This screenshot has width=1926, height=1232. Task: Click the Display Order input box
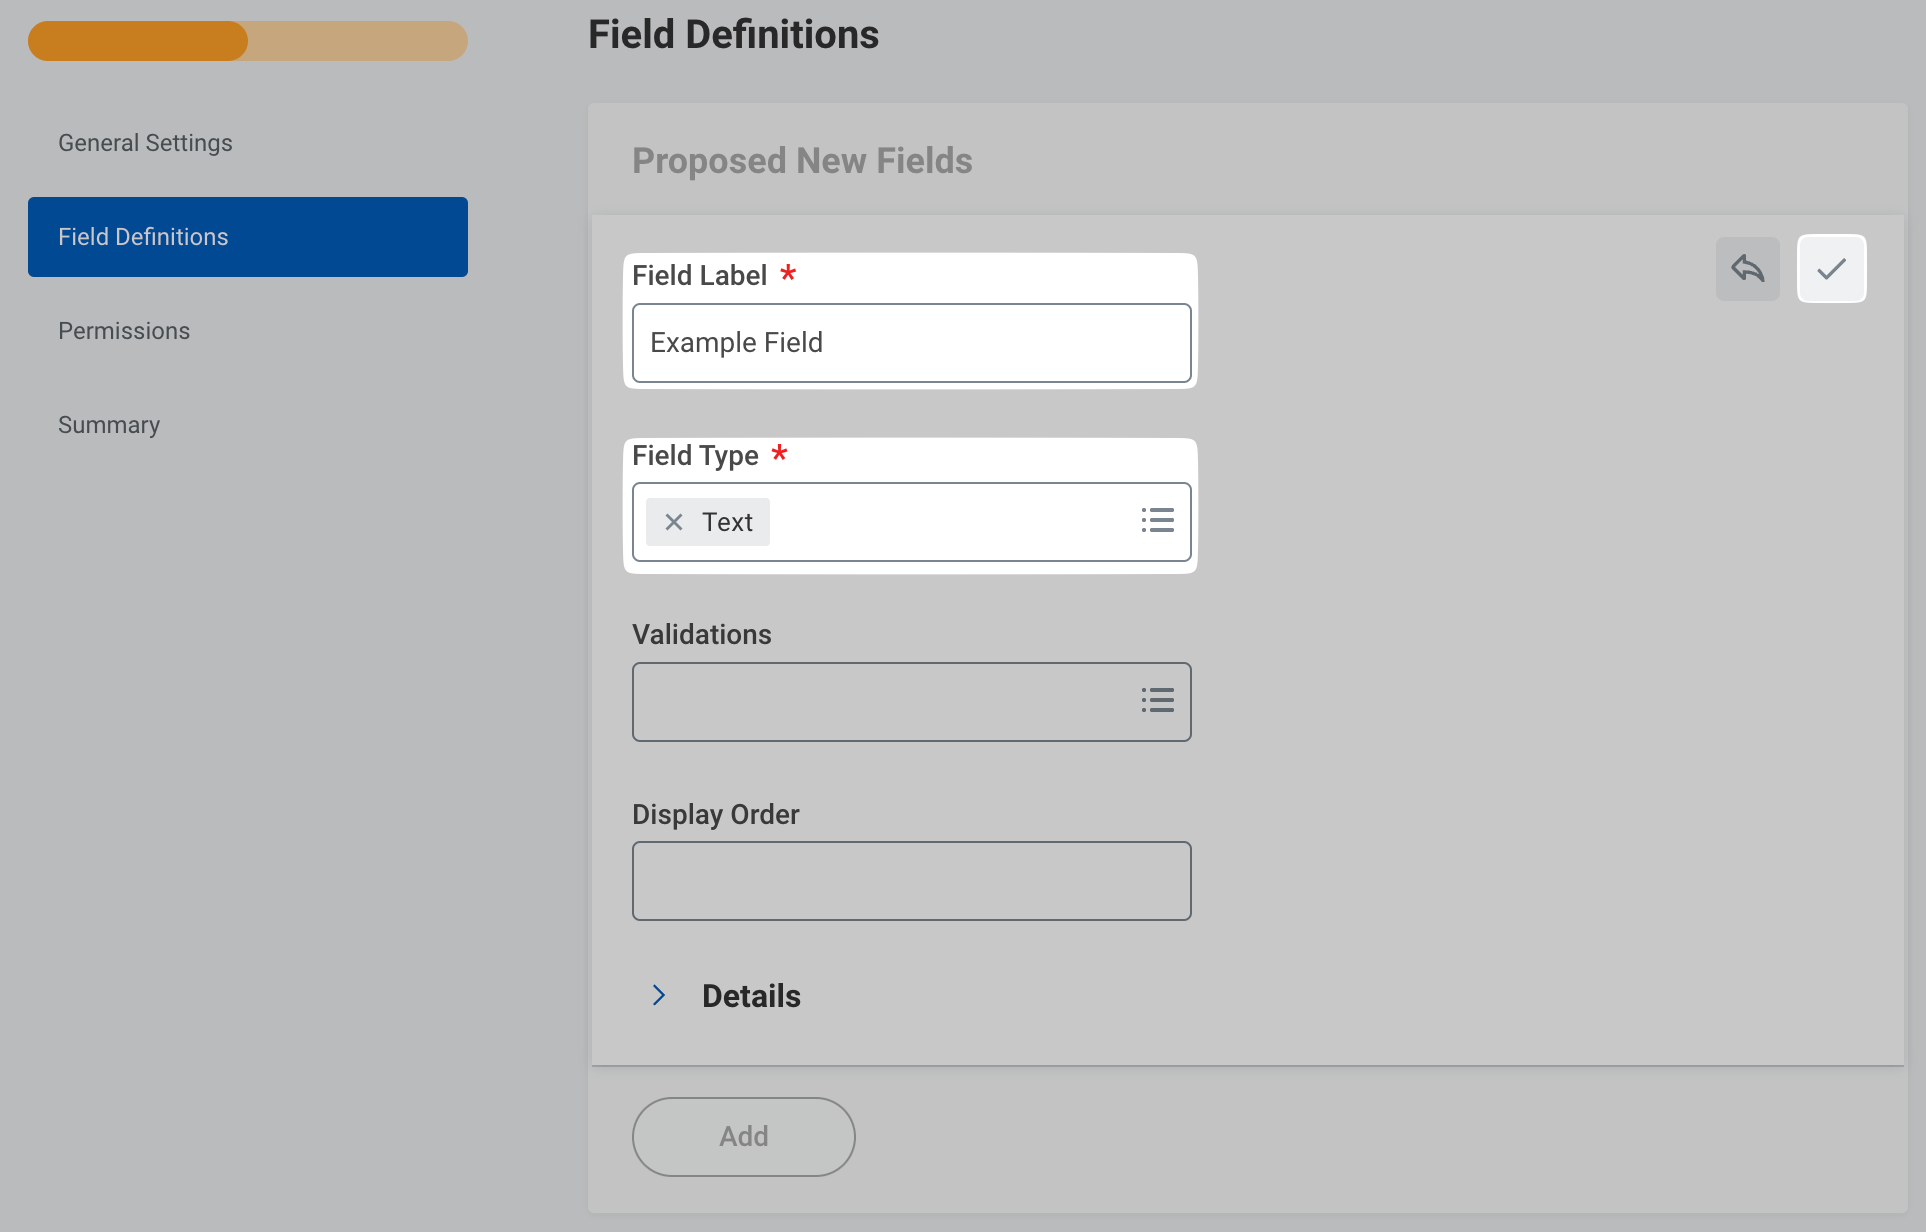(x=911, y=881)
